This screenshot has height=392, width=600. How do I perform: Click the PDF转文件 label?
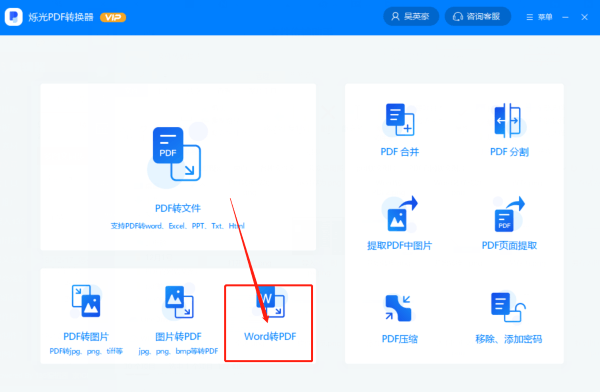click(x=178, y=208)
